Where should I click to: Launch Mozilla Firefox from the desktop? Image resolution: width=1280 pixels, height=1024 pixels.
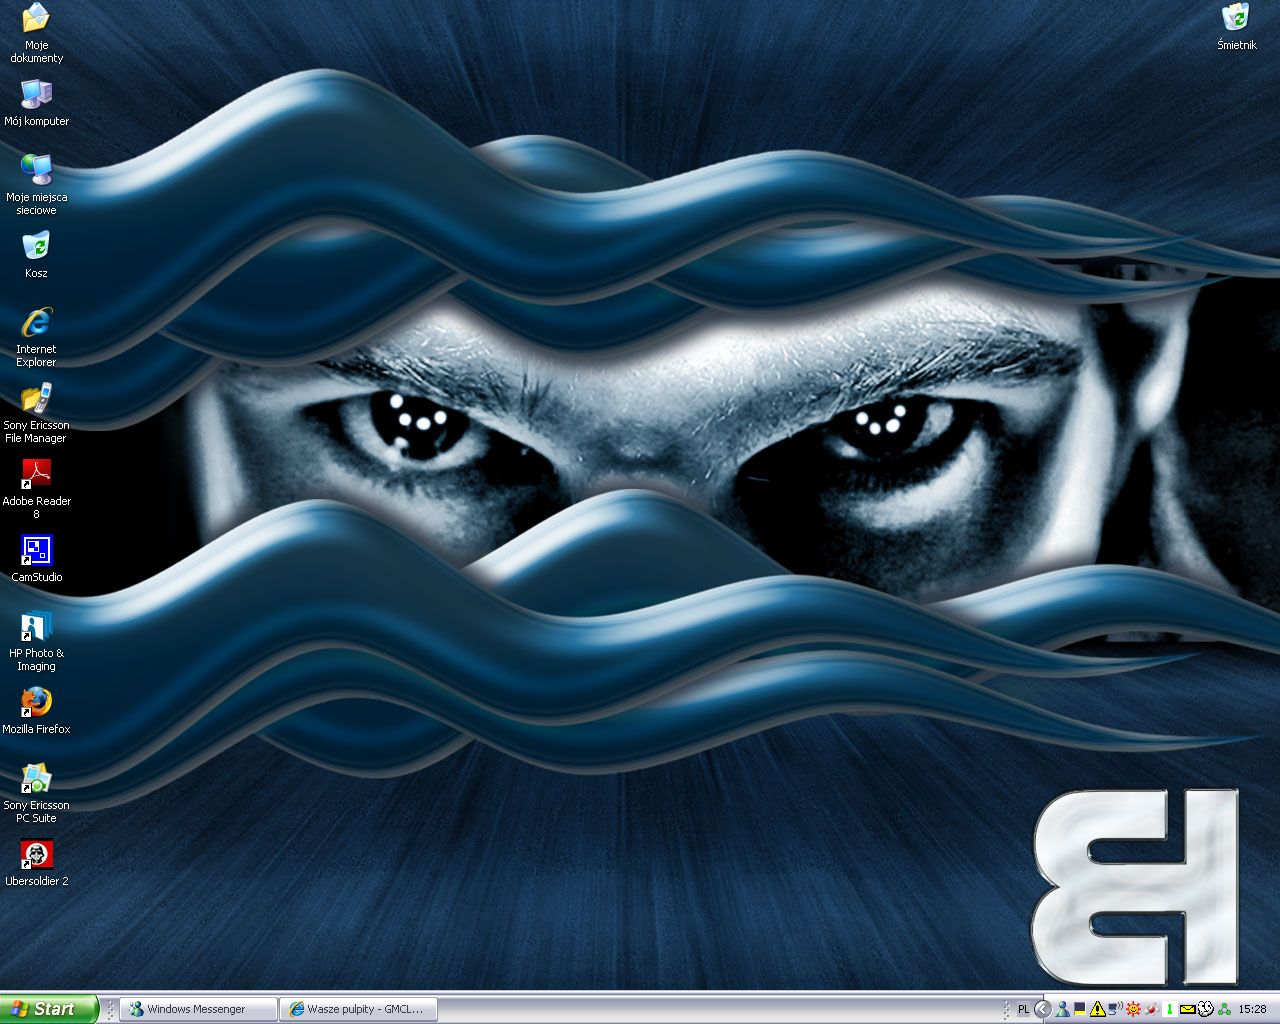click(36, 703)
